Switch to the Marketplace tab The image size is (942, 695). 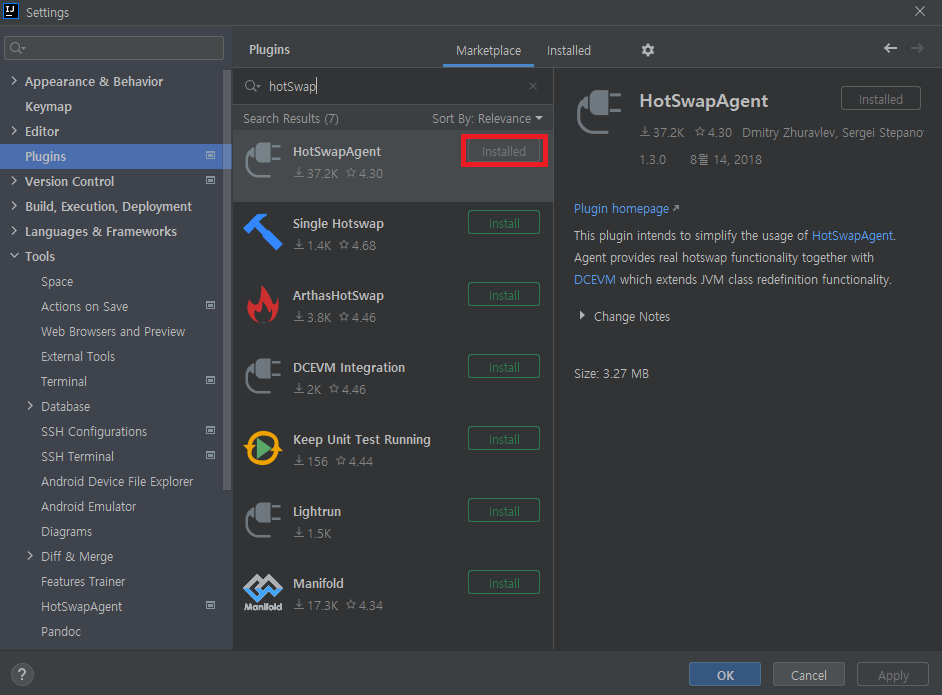(x=488, y=50)
